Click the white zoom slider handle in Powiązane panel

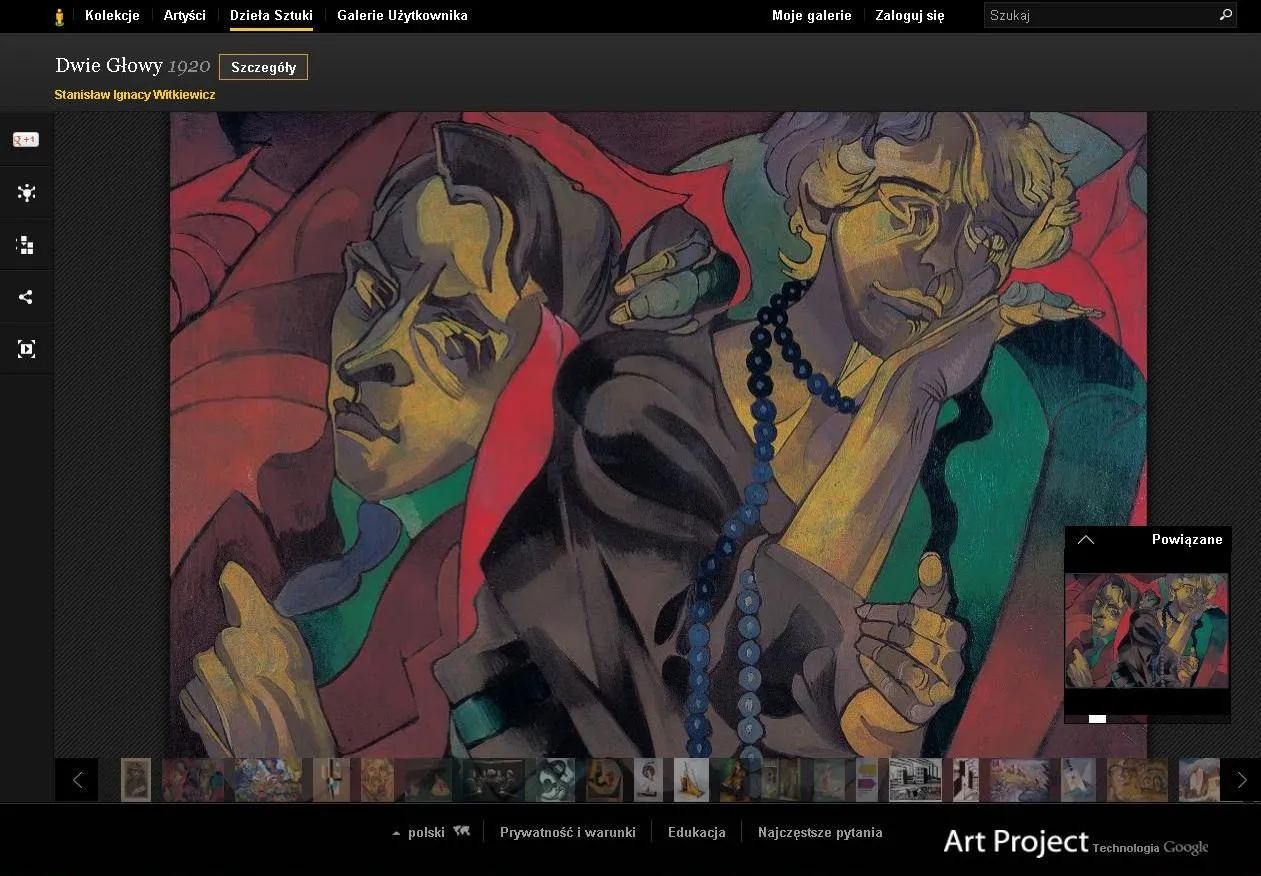point(1097,719)
